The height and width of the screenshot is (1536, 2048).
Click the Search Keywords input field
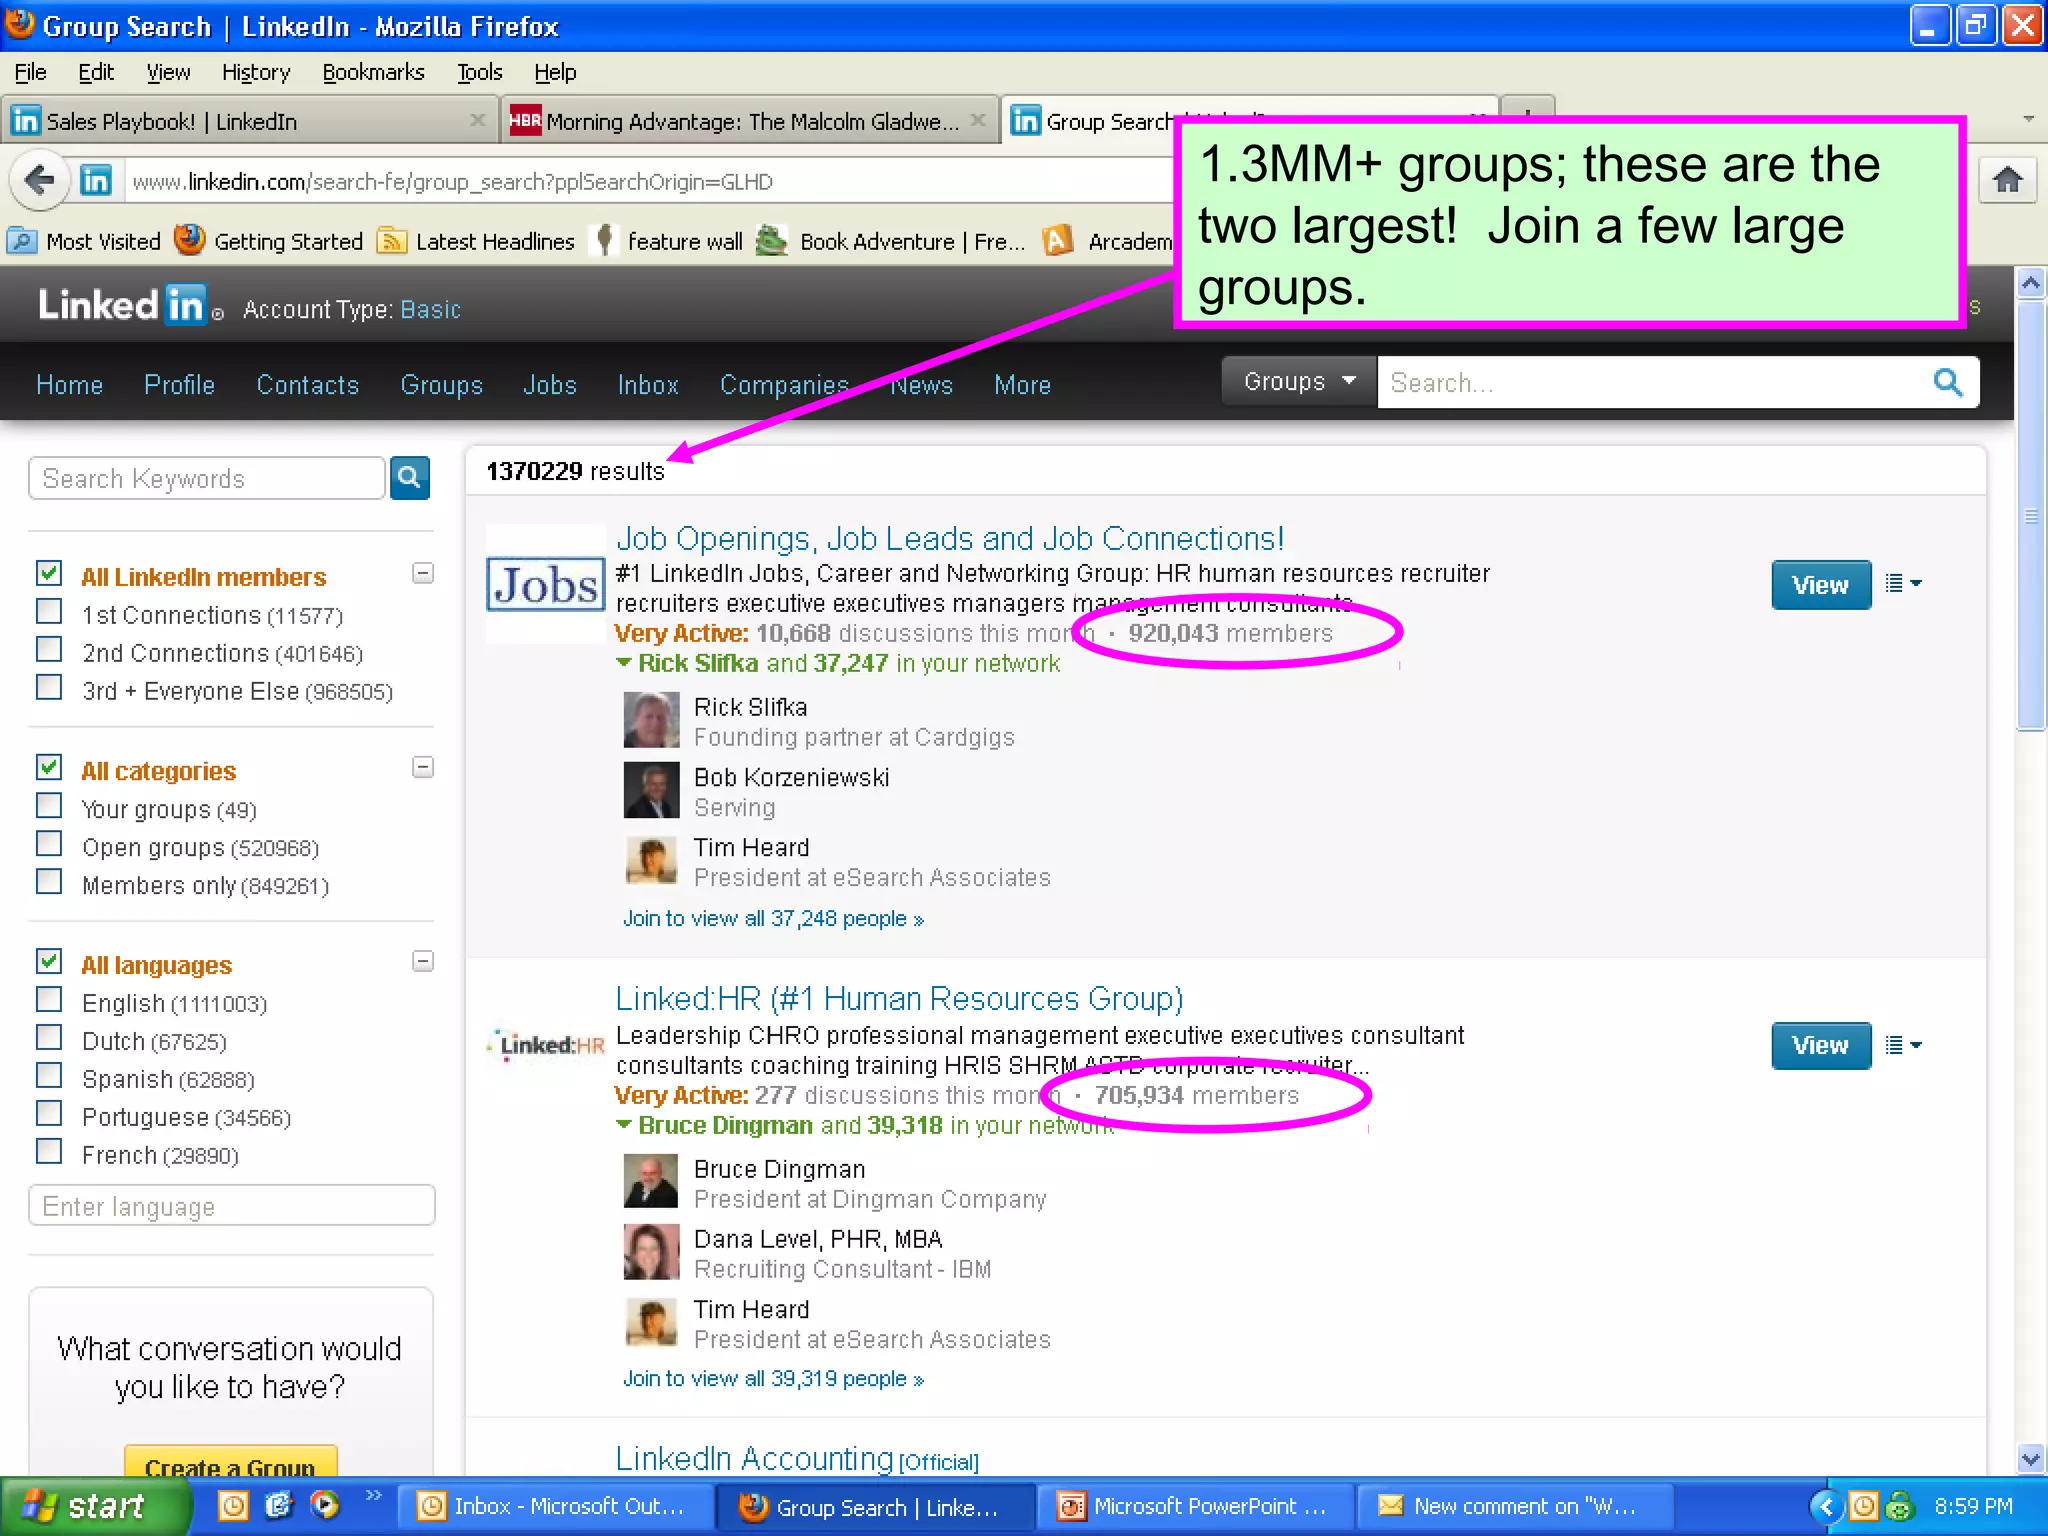click(x=207, y=478)
